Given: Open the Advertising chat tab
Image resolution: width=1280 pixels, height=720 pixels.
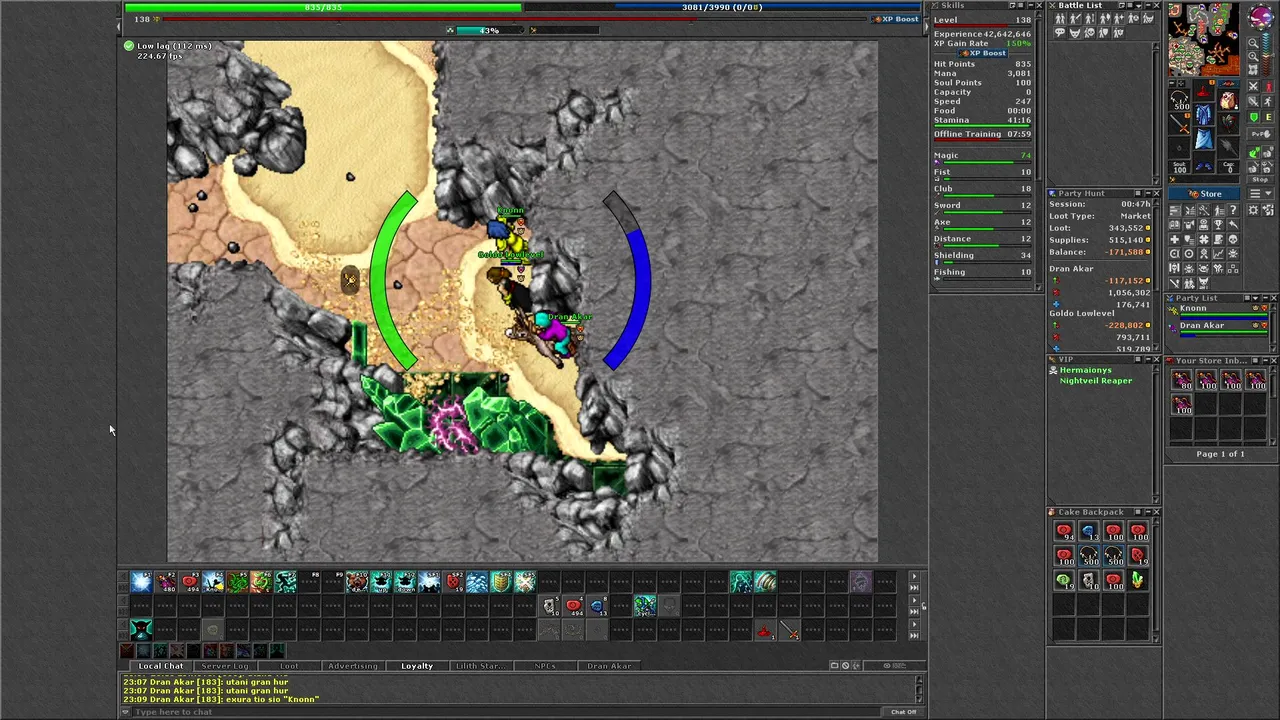Looking at the screenshot, I should tap(353, 666).
